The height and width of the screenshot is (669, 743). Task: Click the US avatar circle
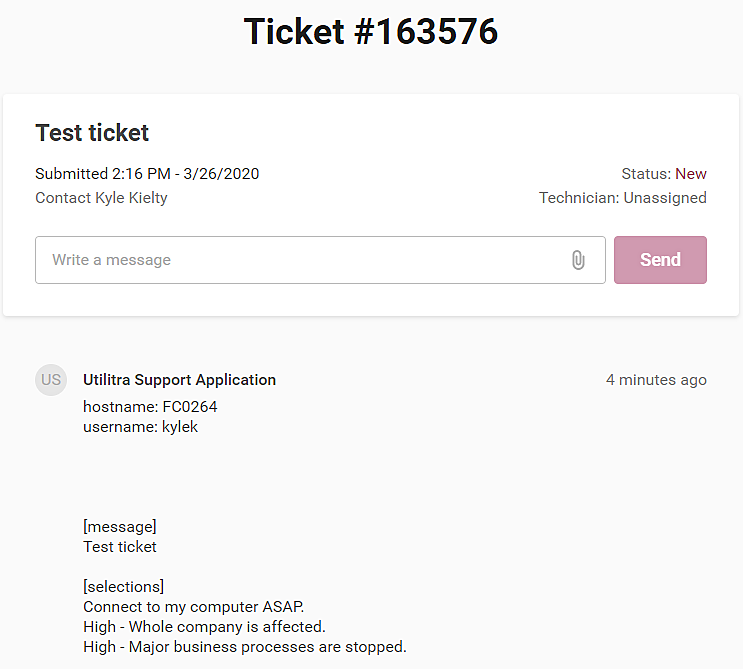point(51,380)
